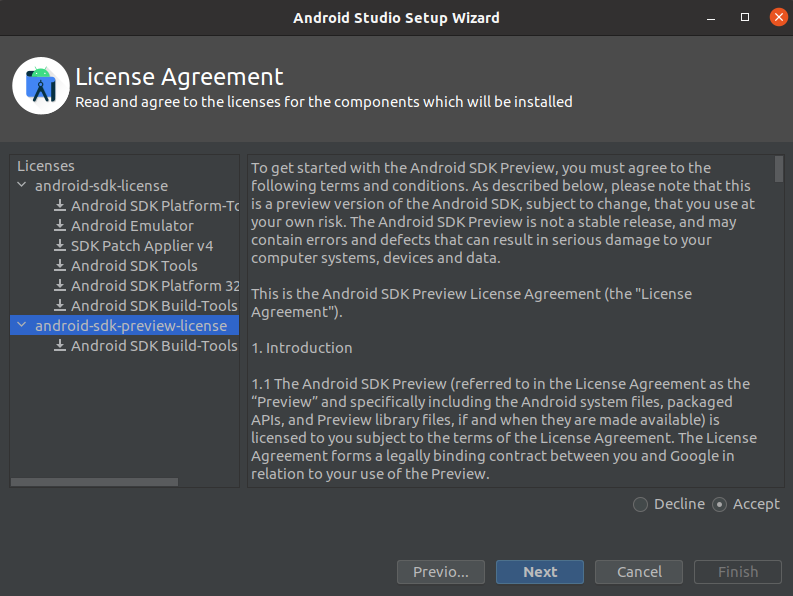
Task: Collapse the android-sdk-license tree node
Action: (22, 185)
